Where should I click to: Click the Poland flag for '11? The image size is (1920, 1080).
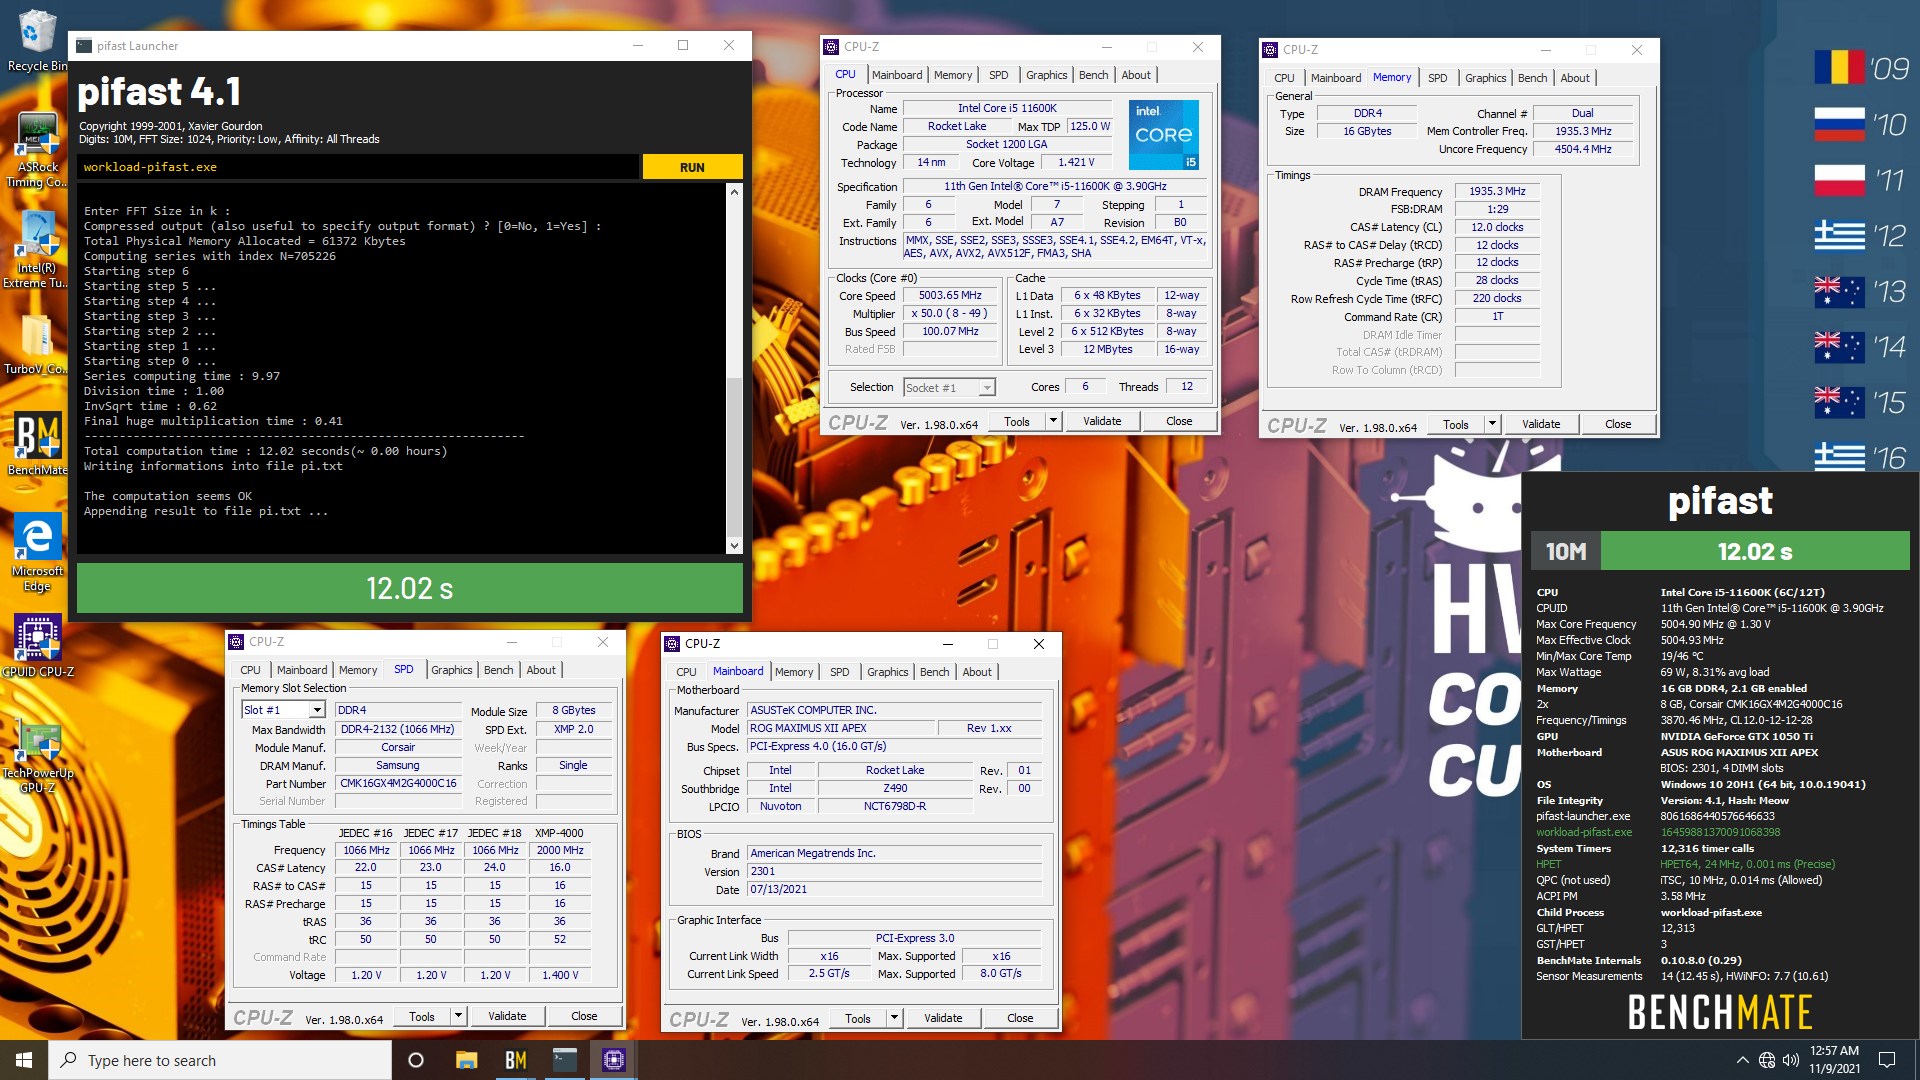pos(1840,180)
